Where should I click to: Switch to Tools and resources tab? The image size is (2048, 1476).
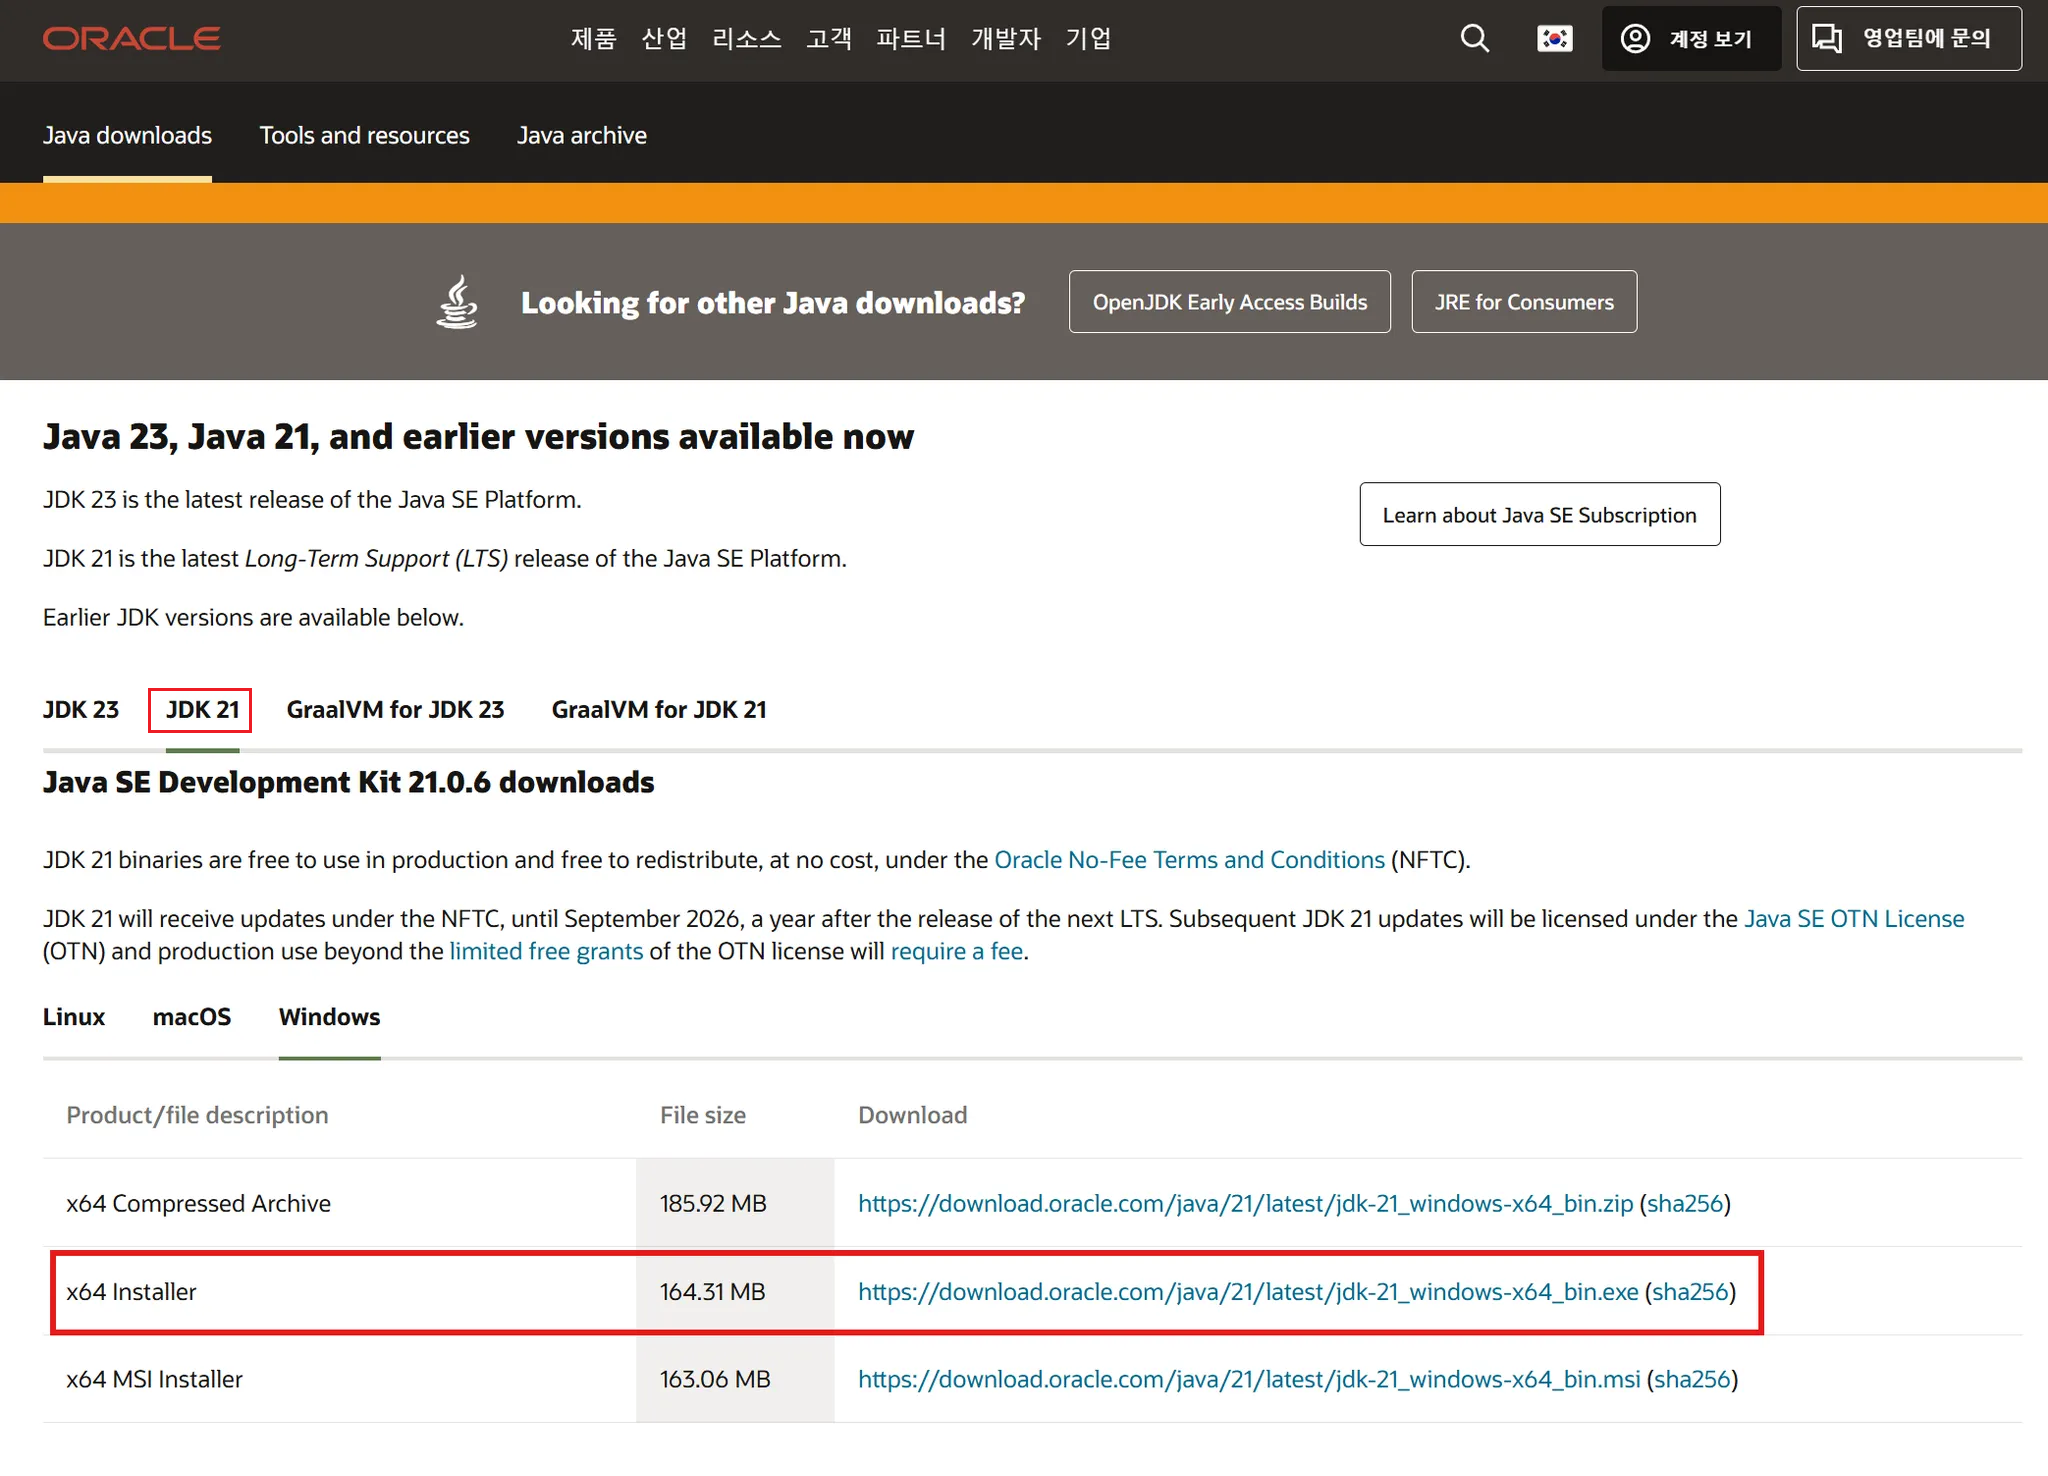[364, 136]
